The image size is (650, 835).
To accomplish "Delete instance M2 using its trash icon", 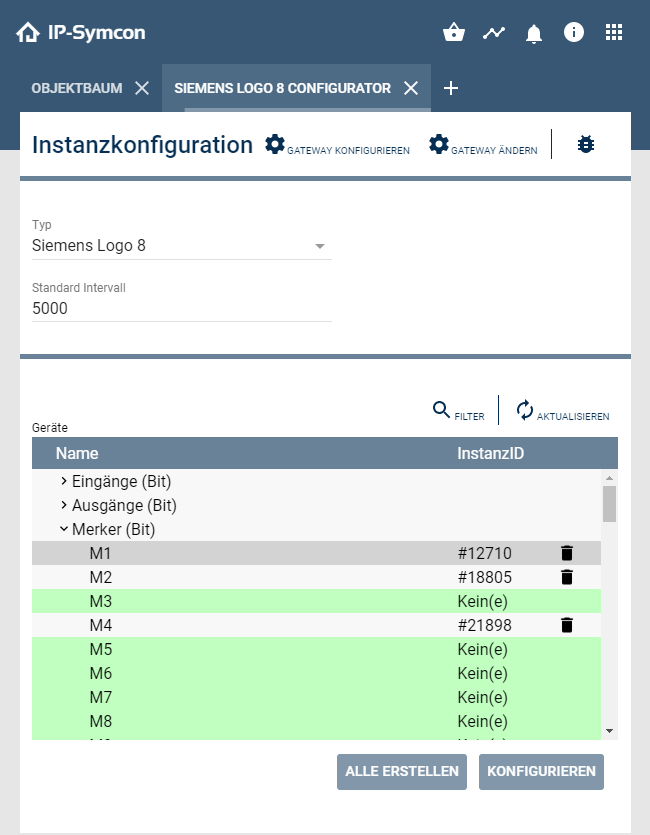I will click(x=567, y=576).
